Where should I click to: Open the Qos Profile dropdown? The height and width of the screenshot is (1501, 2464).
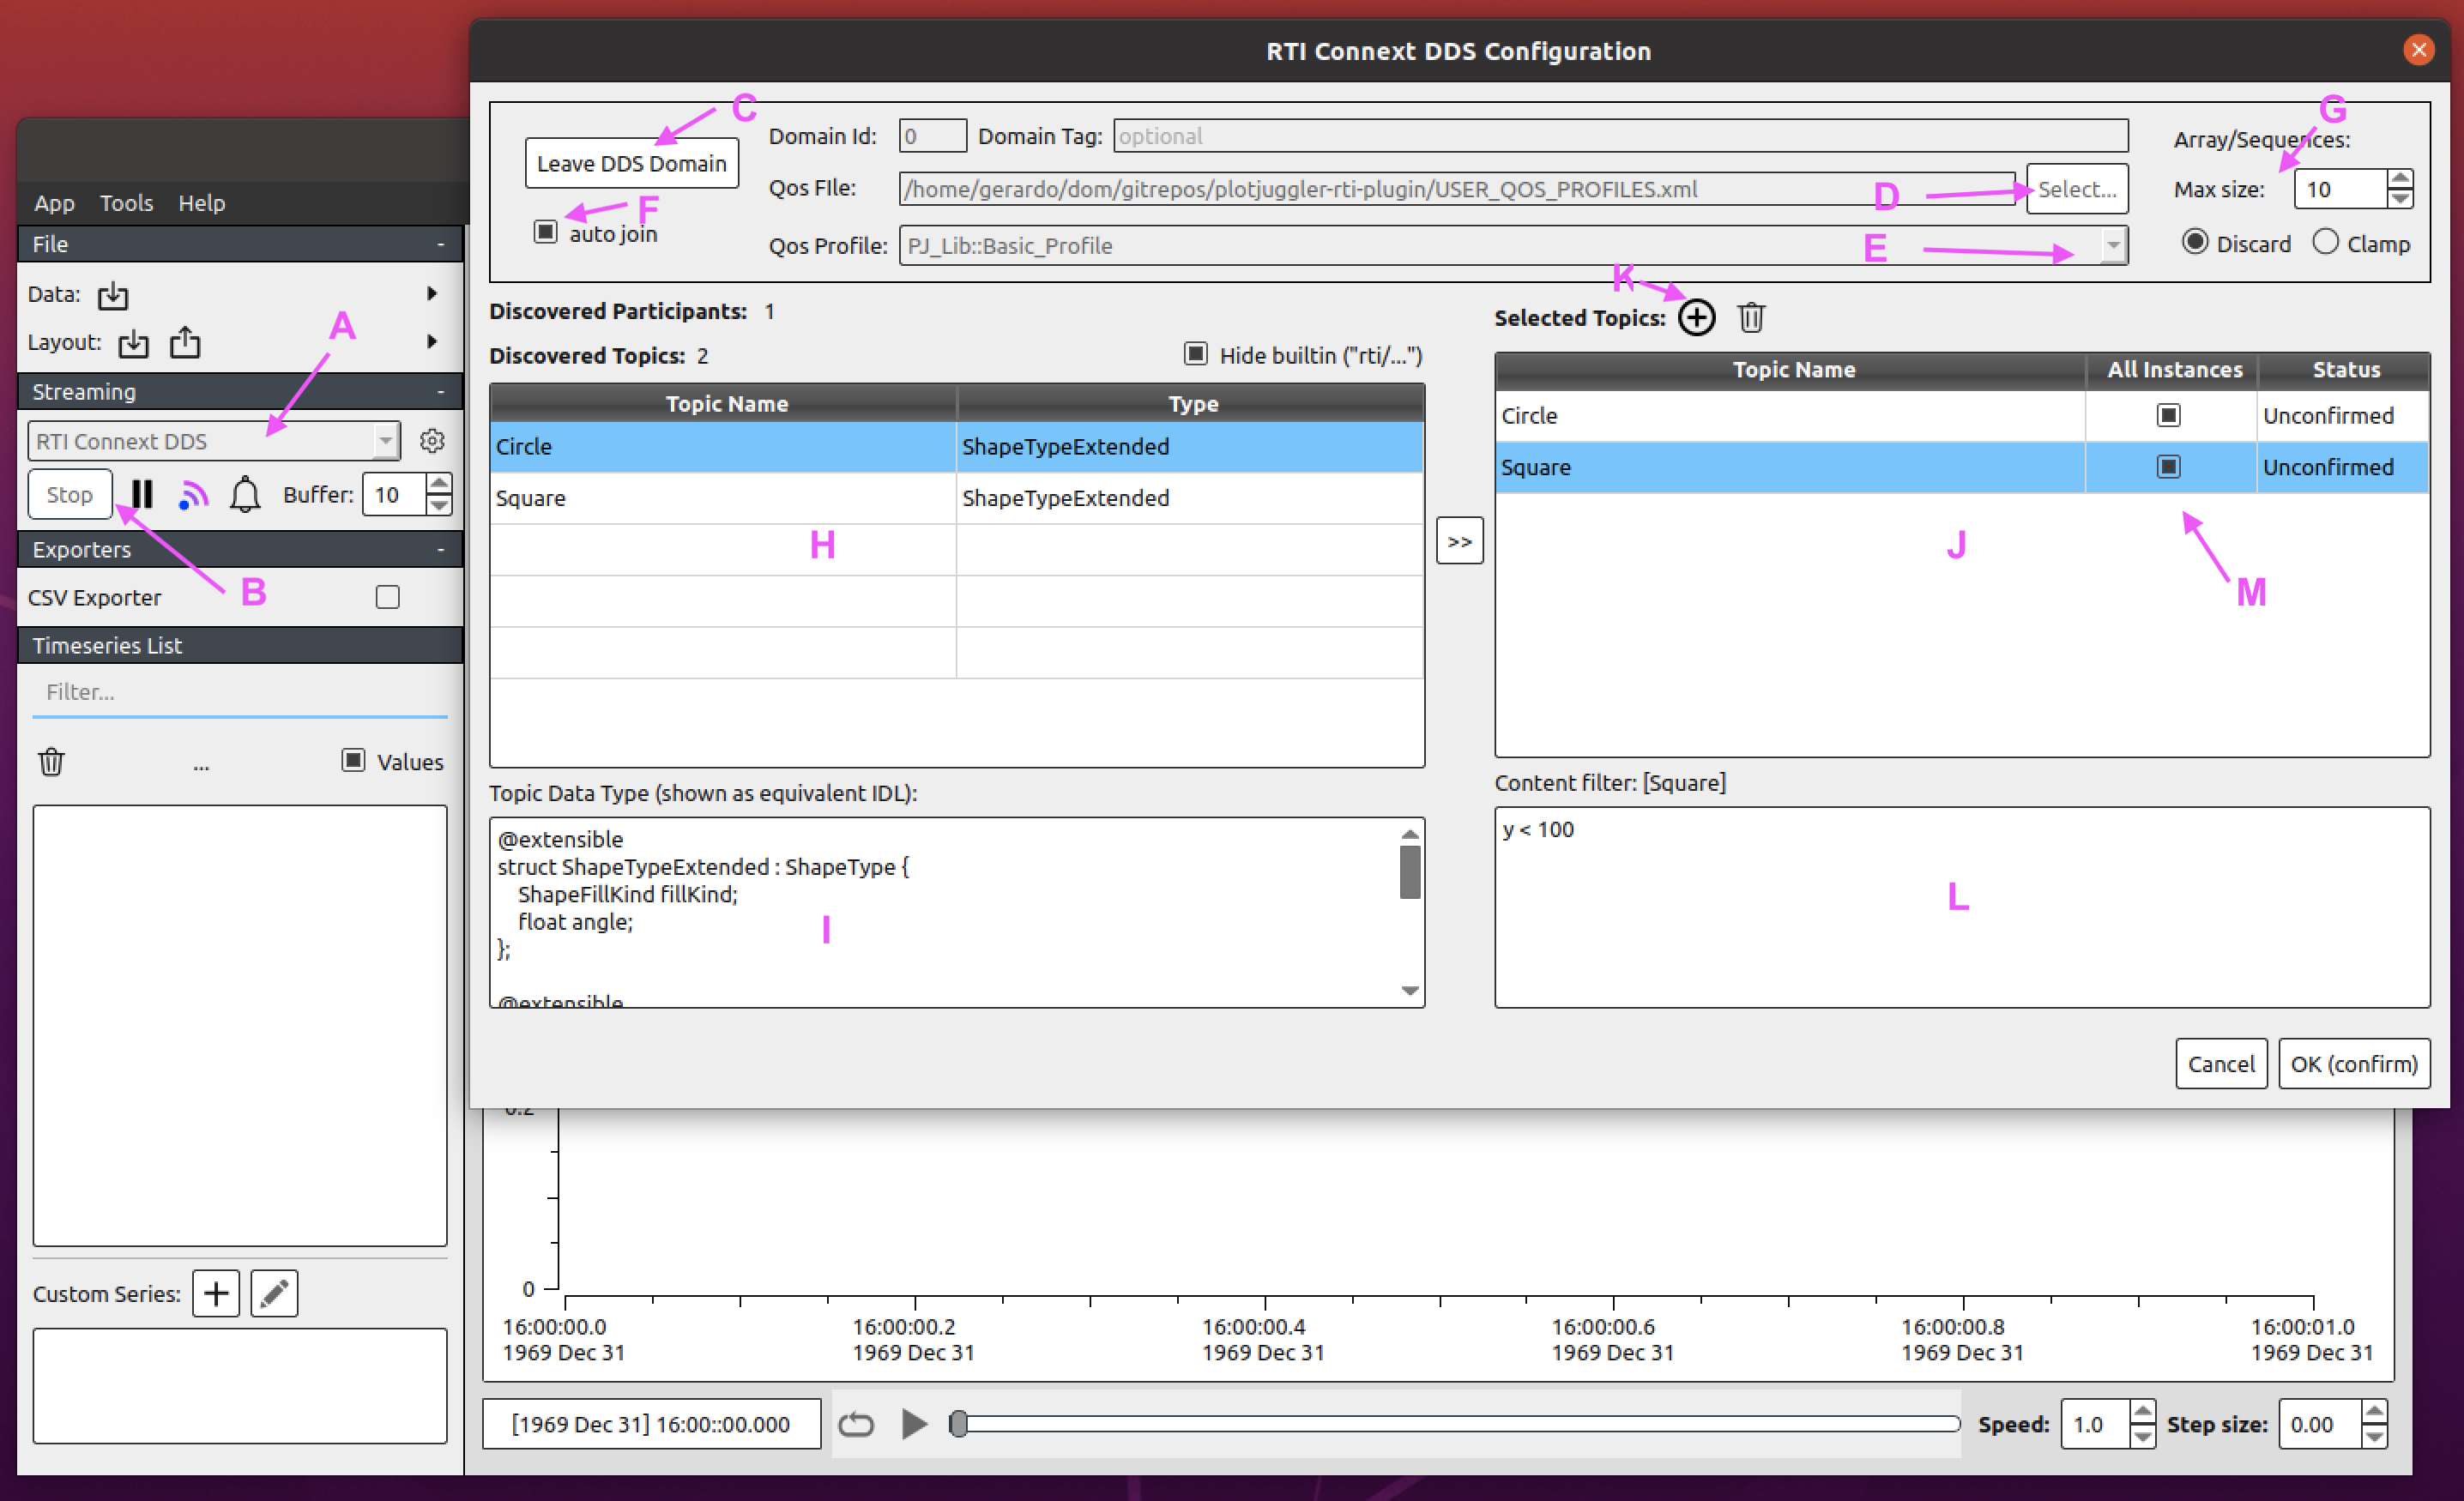click(x=2113, y=245)
